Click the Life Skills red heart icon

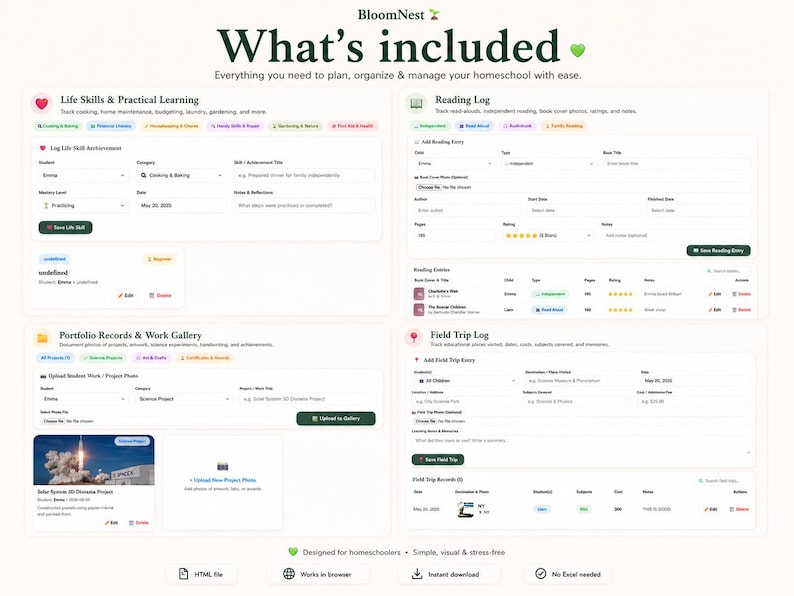click(x=42, y=104)
